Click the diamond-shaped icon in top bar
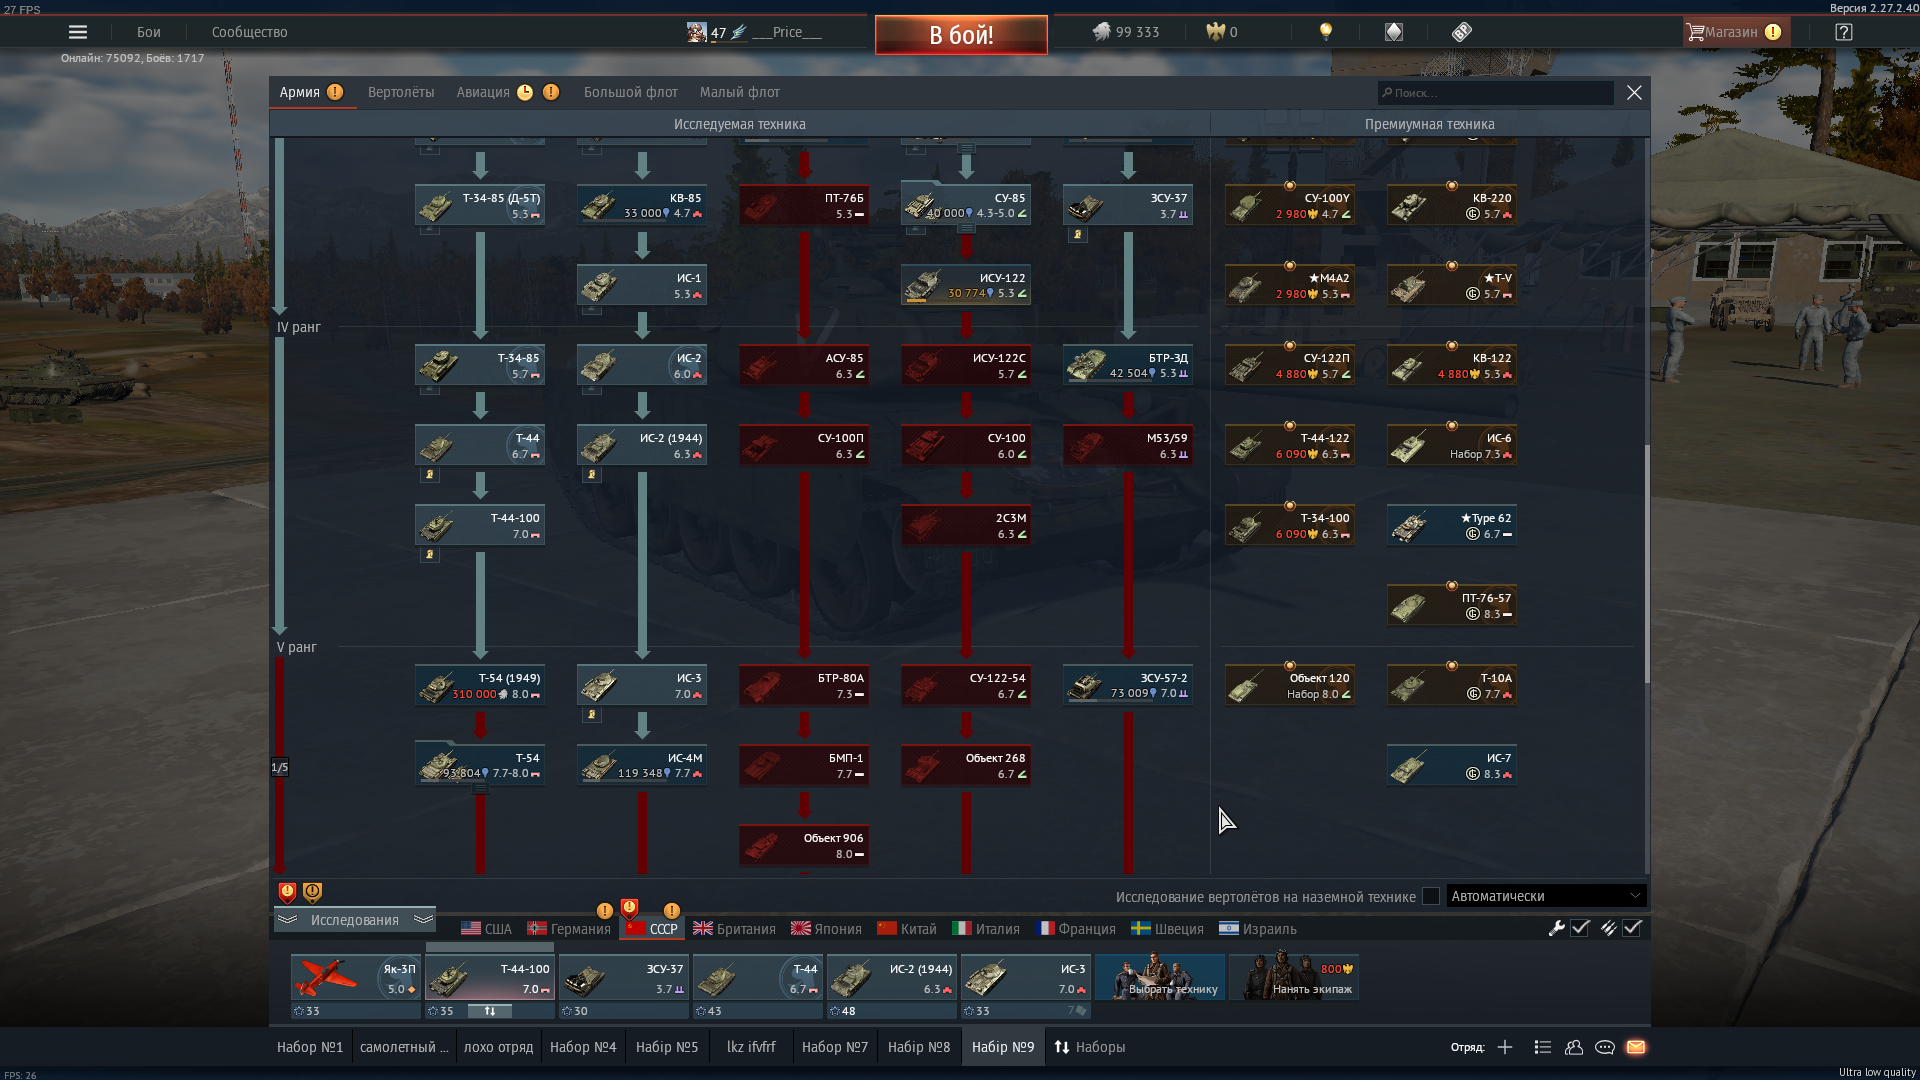1920x1080 pixels. point(1394,32)
